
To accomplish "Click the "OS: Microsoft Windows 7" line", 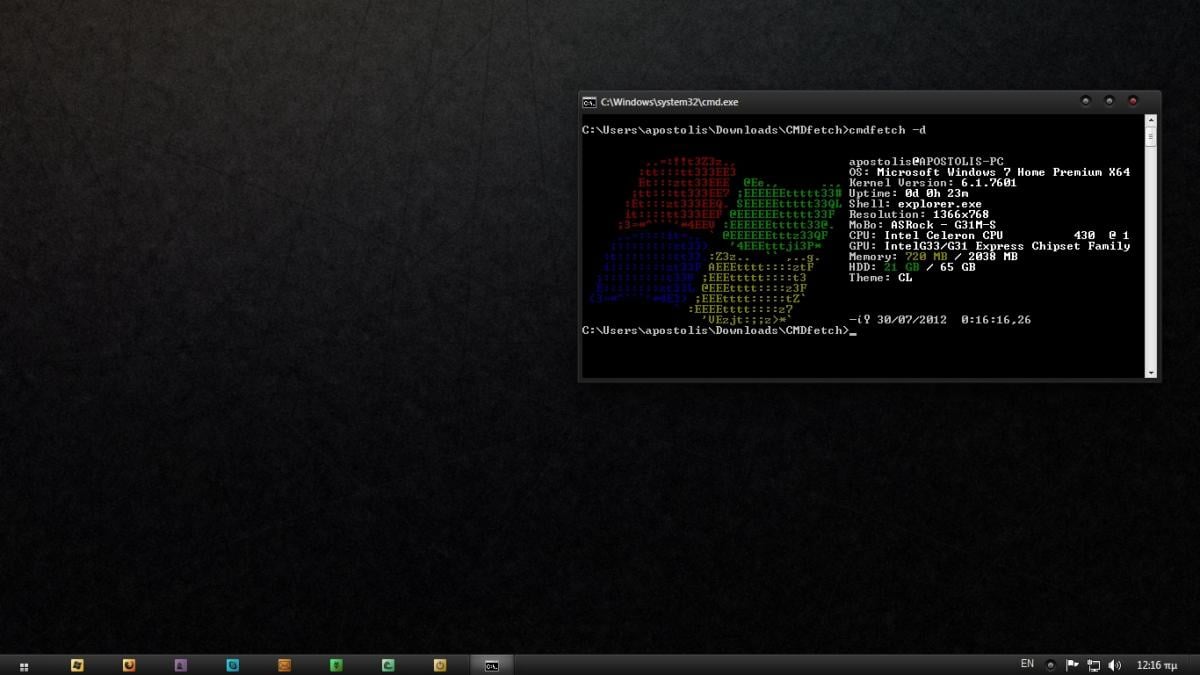I will (989, 172).
